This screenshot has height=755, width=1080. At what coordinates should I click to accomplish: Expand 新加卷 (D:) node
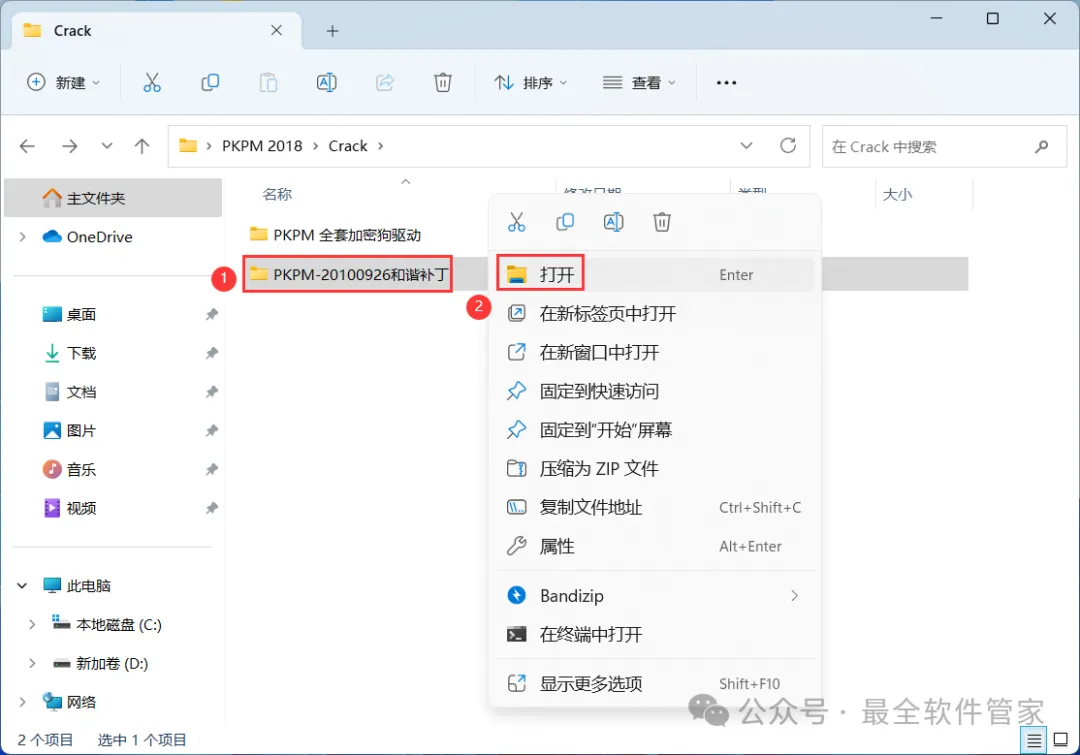[x=32, y=663]
